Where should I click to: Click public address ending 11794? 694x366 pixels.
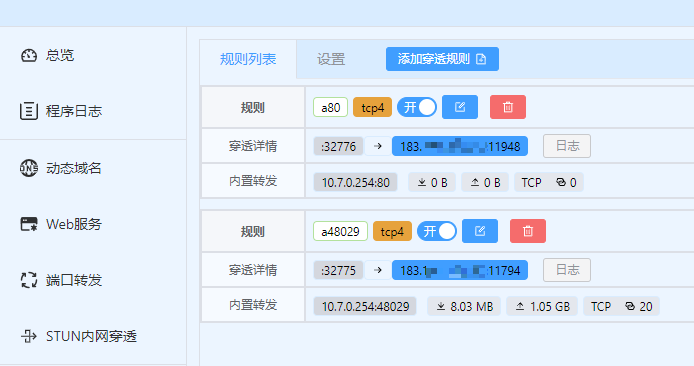pyautogui.click(x=460, y=270)
